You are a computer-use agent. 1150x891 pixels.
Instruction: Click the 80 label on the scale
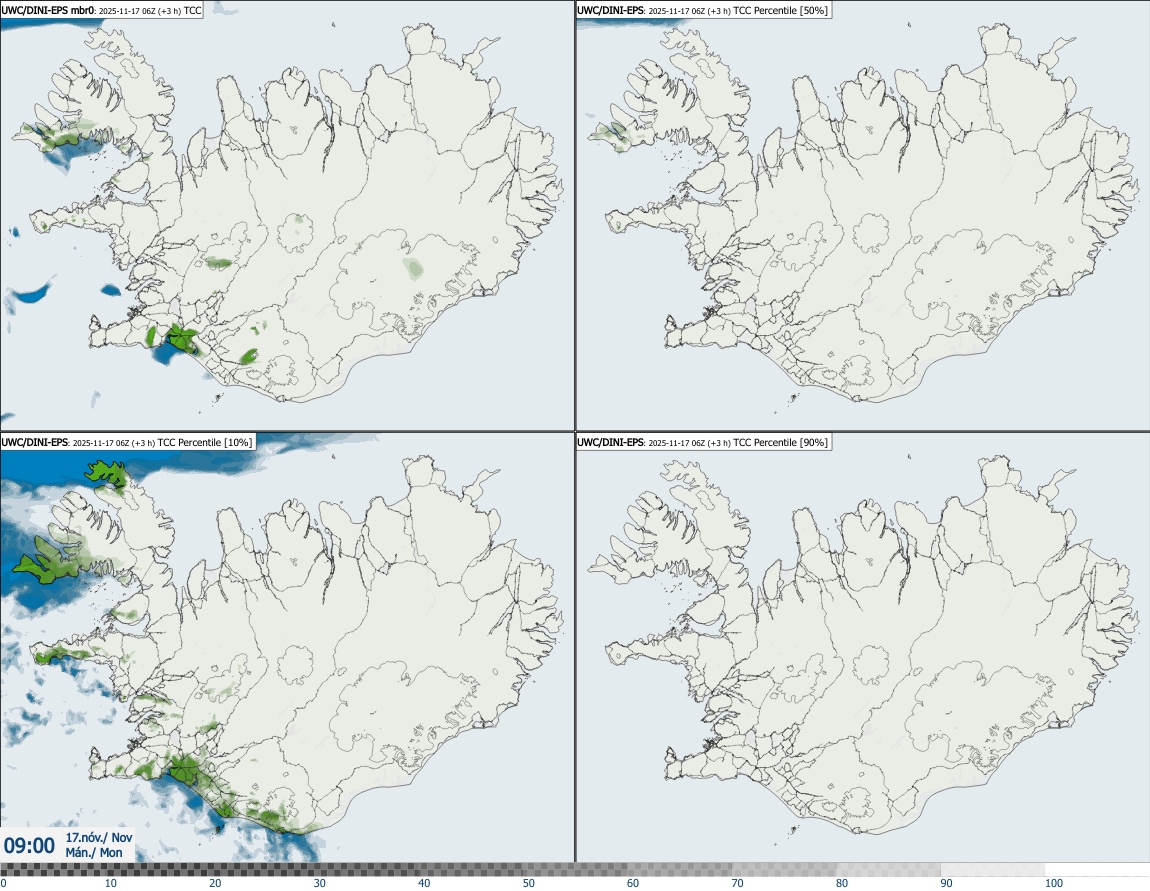842,883
